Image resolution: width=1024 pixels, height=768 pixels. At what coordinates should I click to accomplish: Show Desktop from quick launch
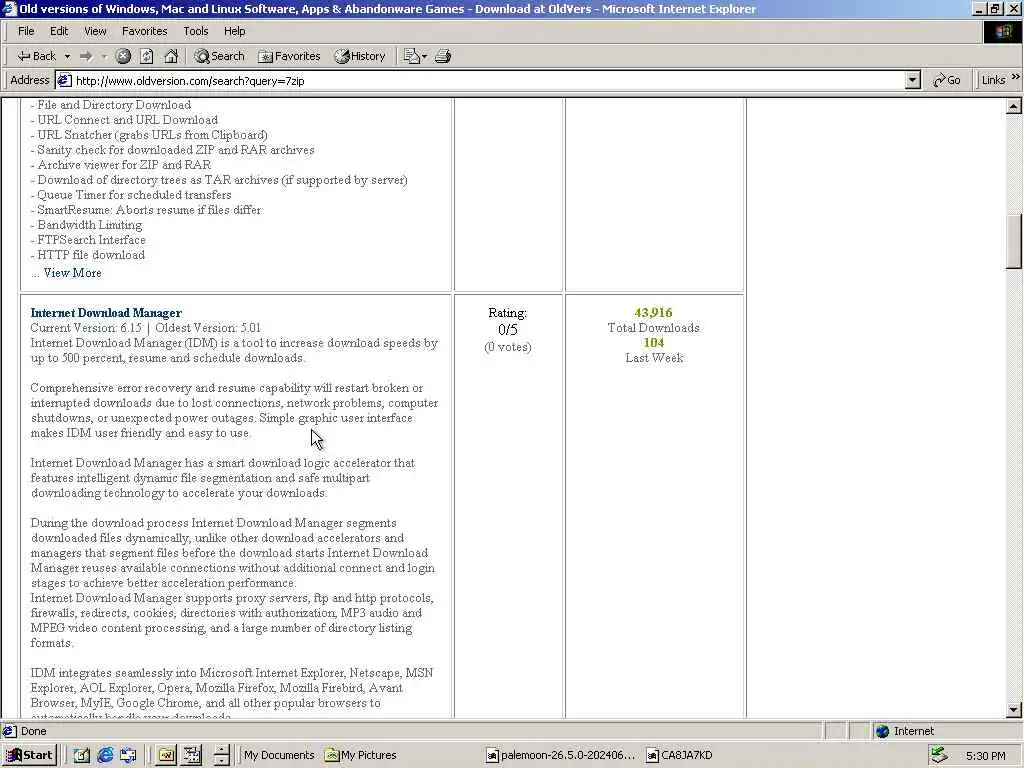point(82,755)
